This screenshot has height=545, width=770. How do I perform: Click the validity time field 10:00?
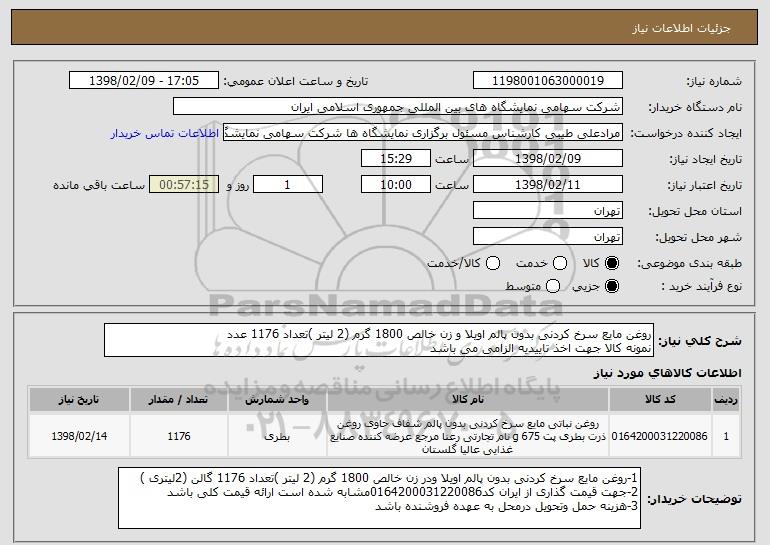[396, 185]
